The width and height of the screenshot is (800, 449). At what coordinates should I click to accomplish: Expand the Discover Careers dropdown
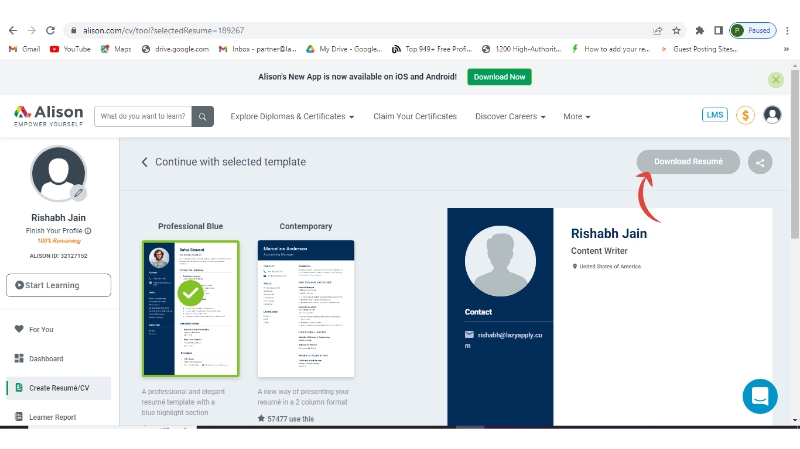(510, 116)
